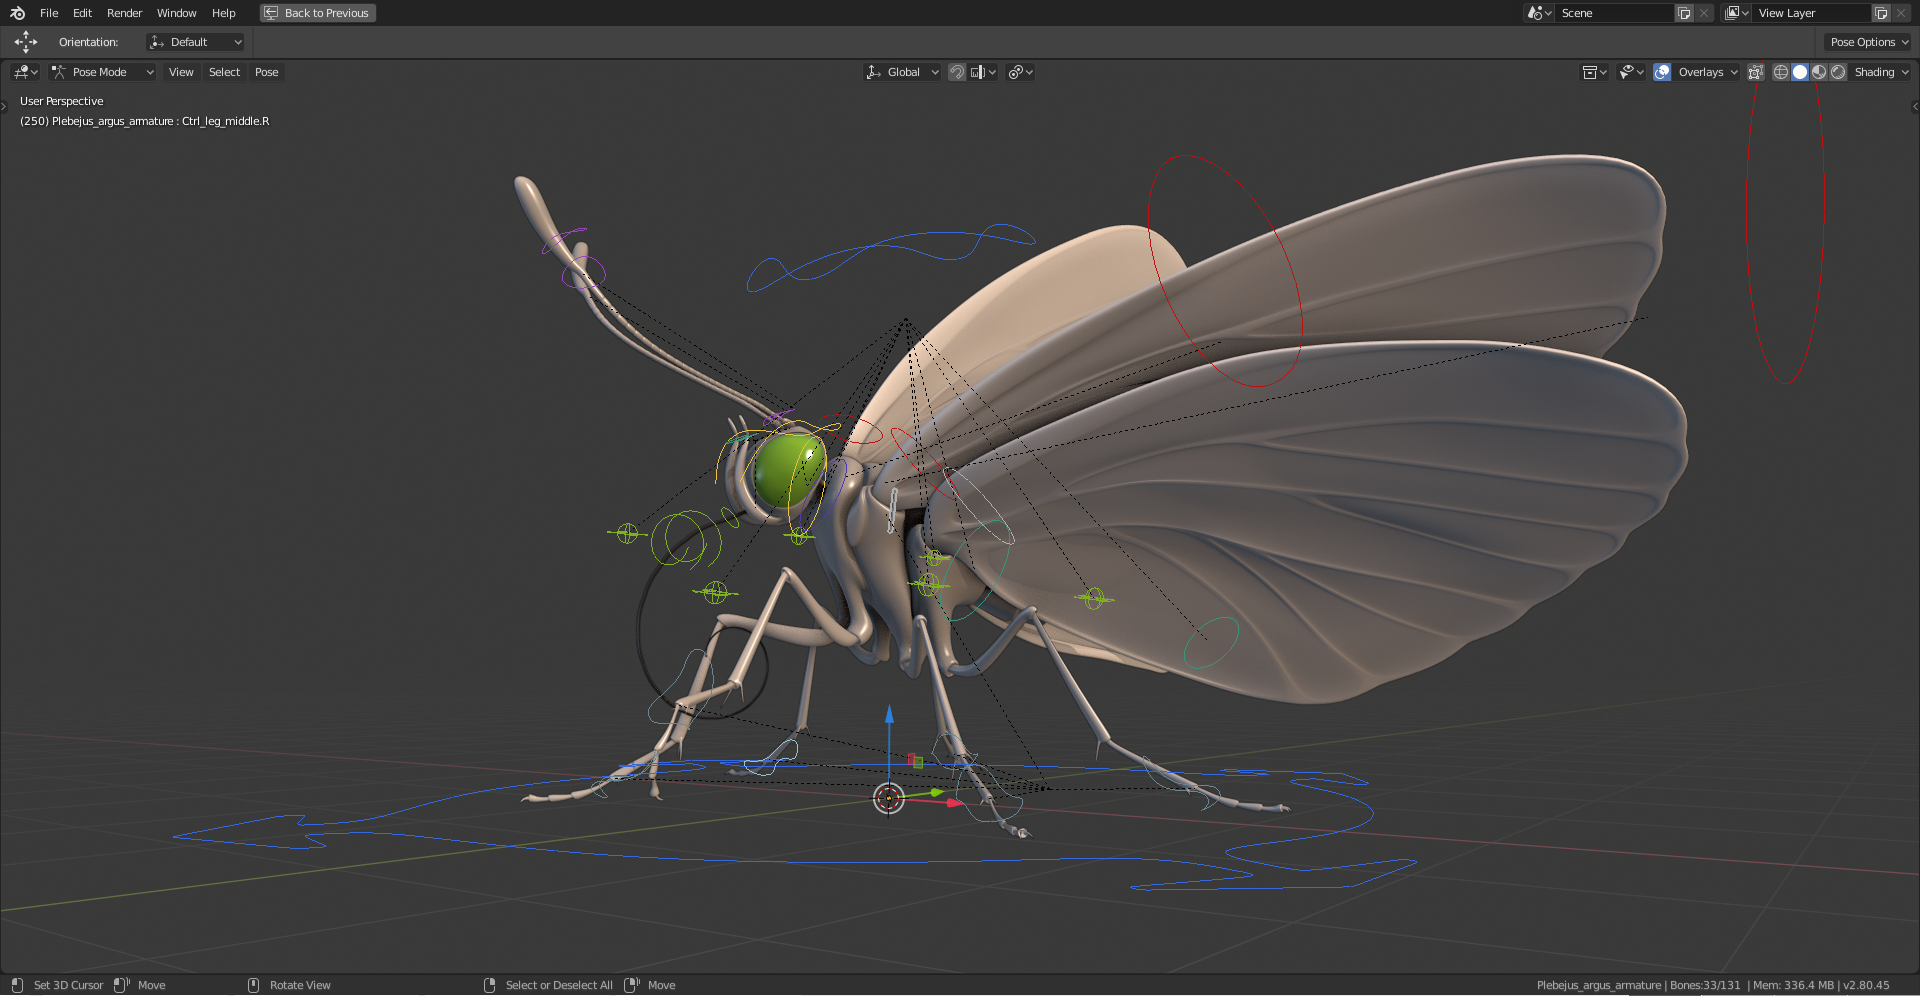Image resolution: width=1920 pixels, height=996 pixels.
Task: Open the Edit menu
Action: [82, 13]
